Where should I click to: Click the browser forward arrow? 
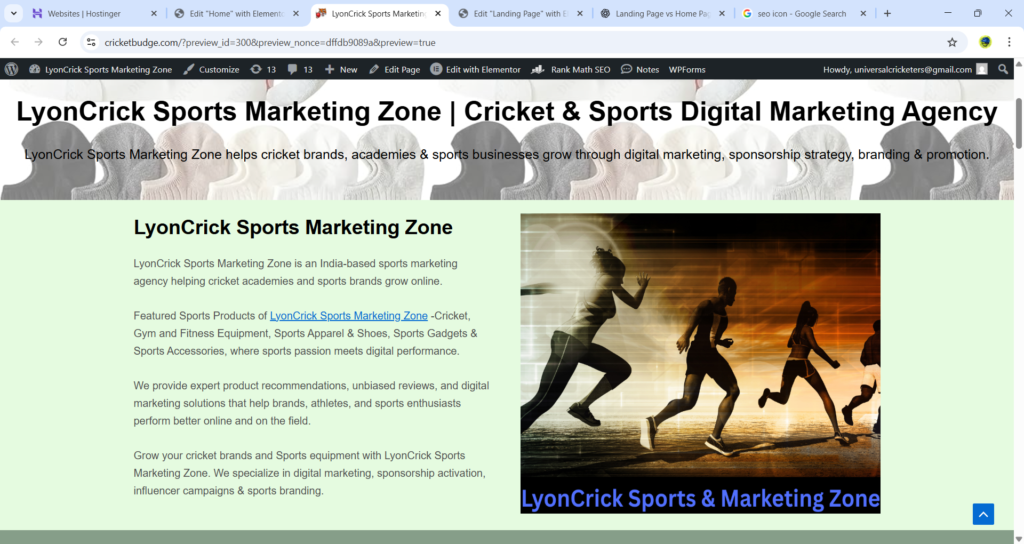[x=39, y=42]
